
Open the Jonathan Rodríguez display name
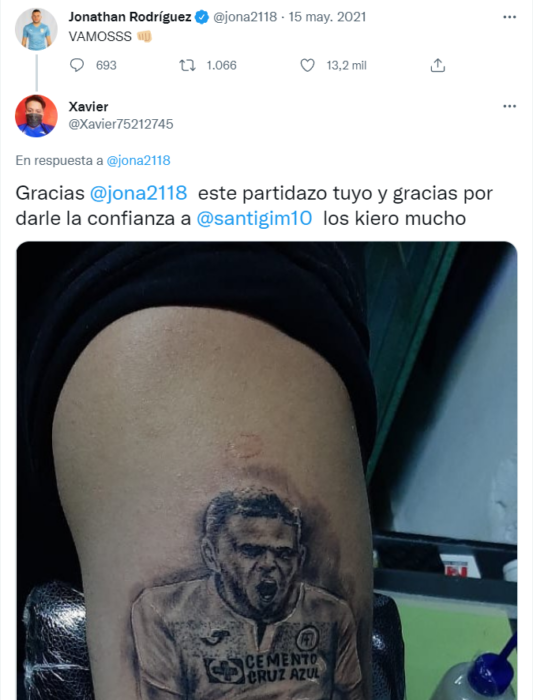(x=130, y=17)
